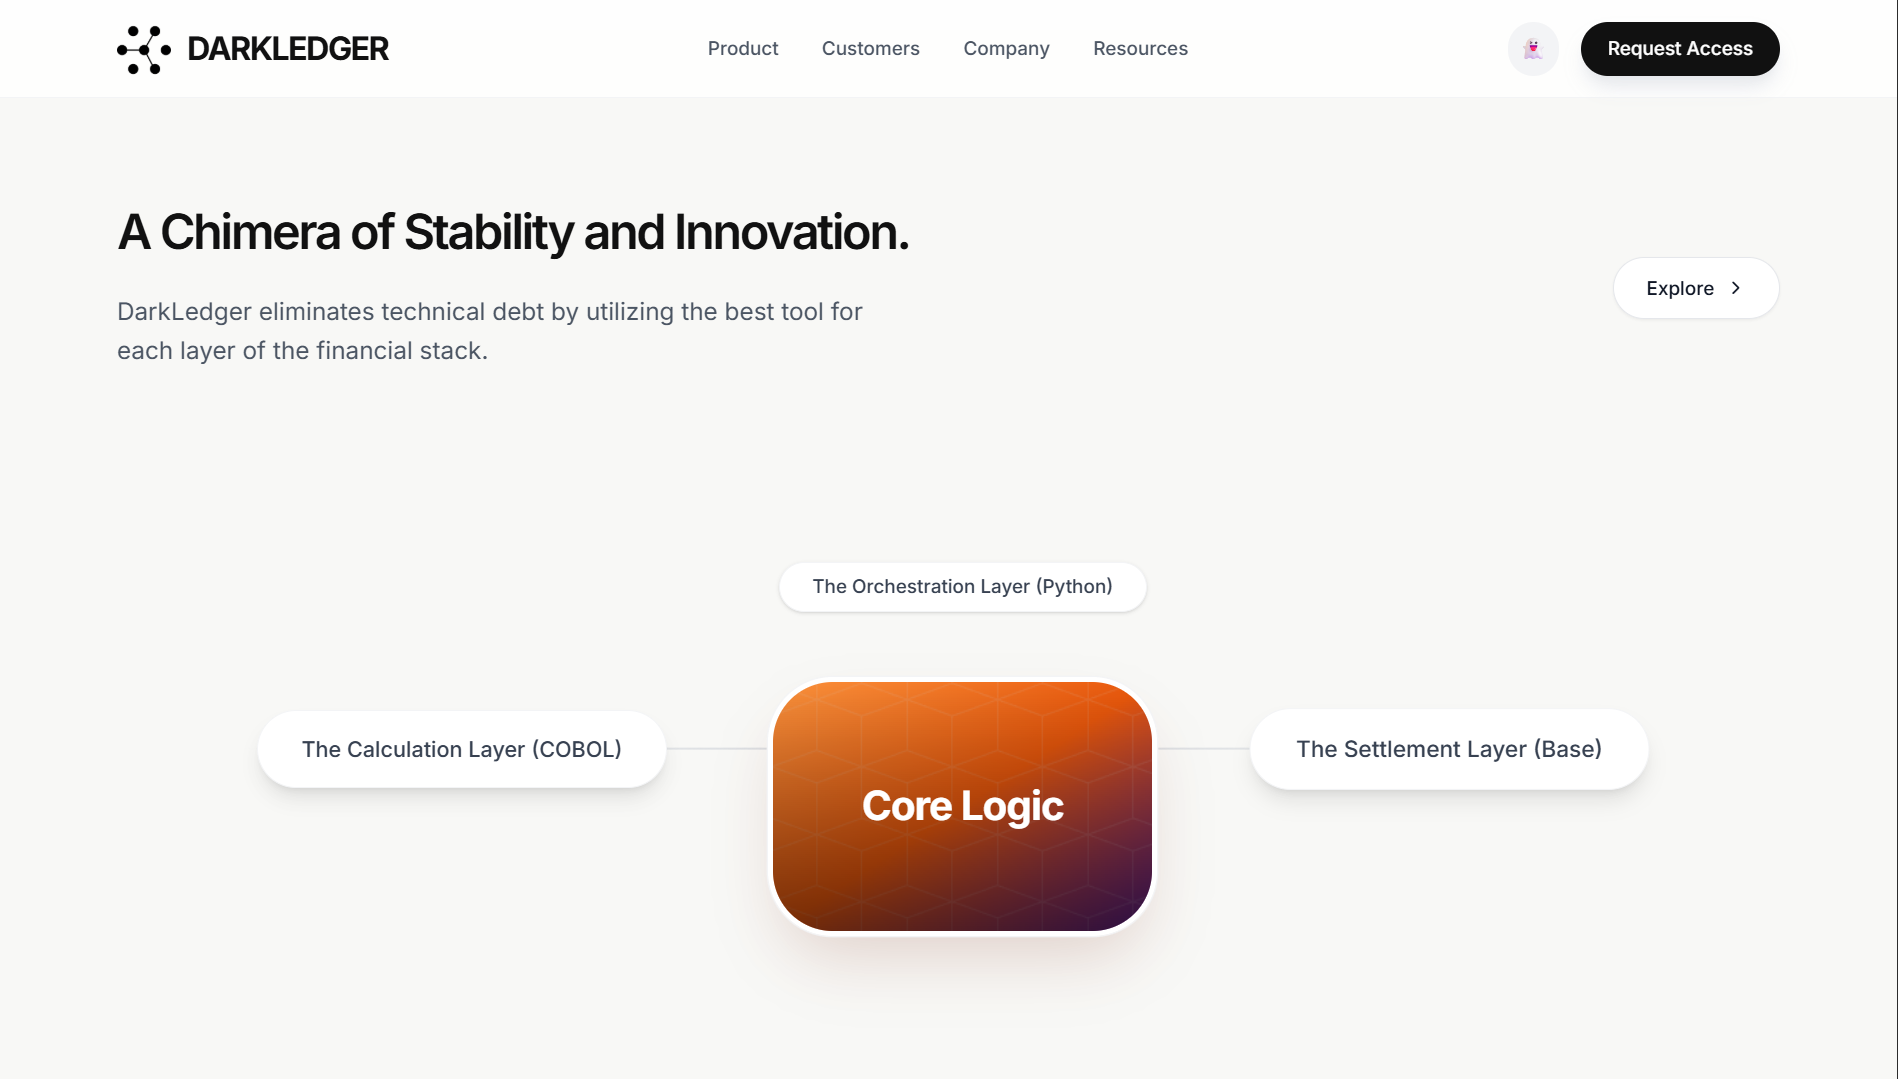Screen dimensions: 1898x1079
Task: Open the Product menu
Action: click(x=742, y=48)
